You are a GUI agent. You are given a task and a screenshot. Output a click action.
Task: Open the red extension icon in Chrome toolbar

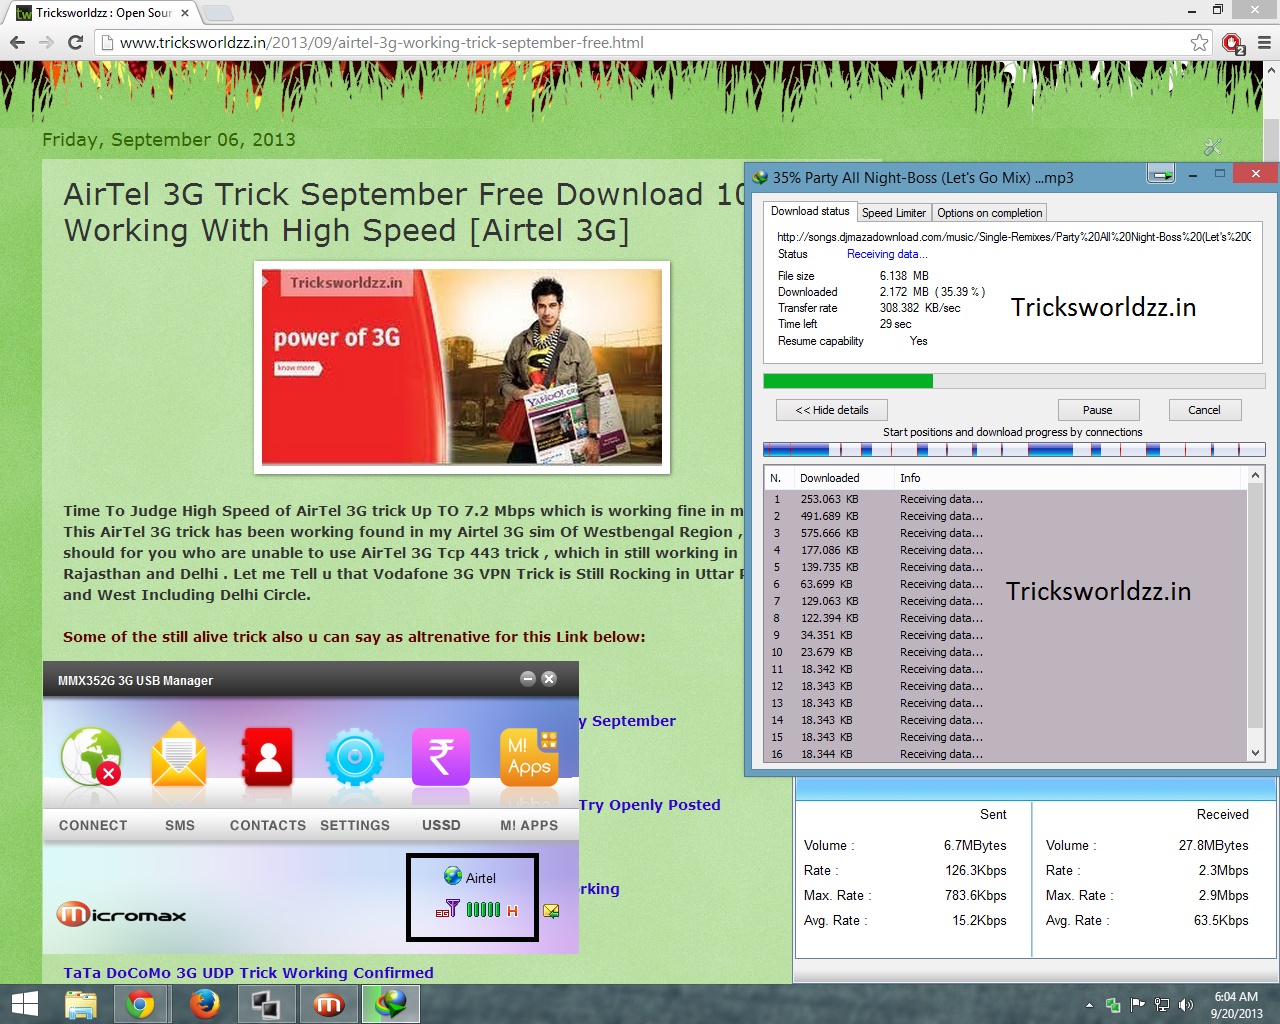pyautogui.click(x=1233, y=43)
